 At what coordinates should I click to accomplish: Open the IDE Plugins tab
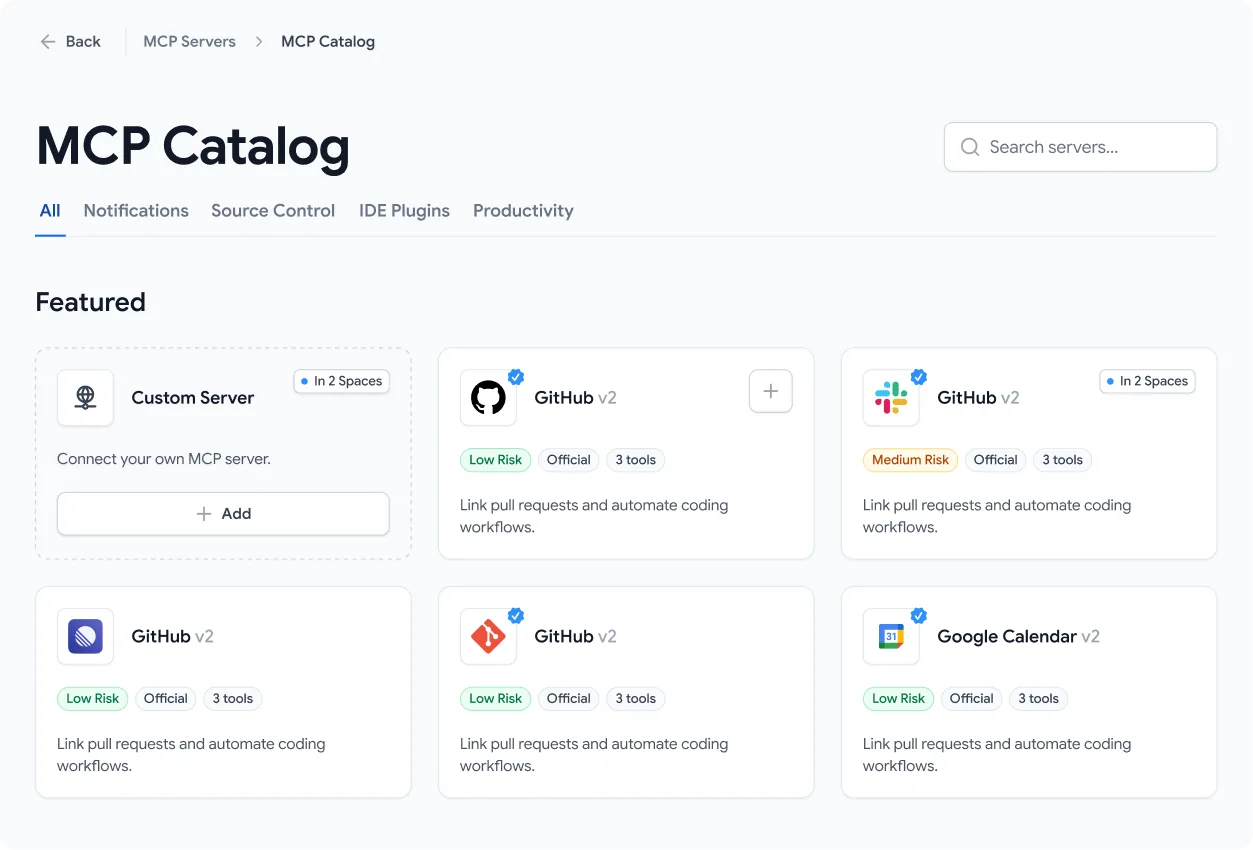(404, 211)
